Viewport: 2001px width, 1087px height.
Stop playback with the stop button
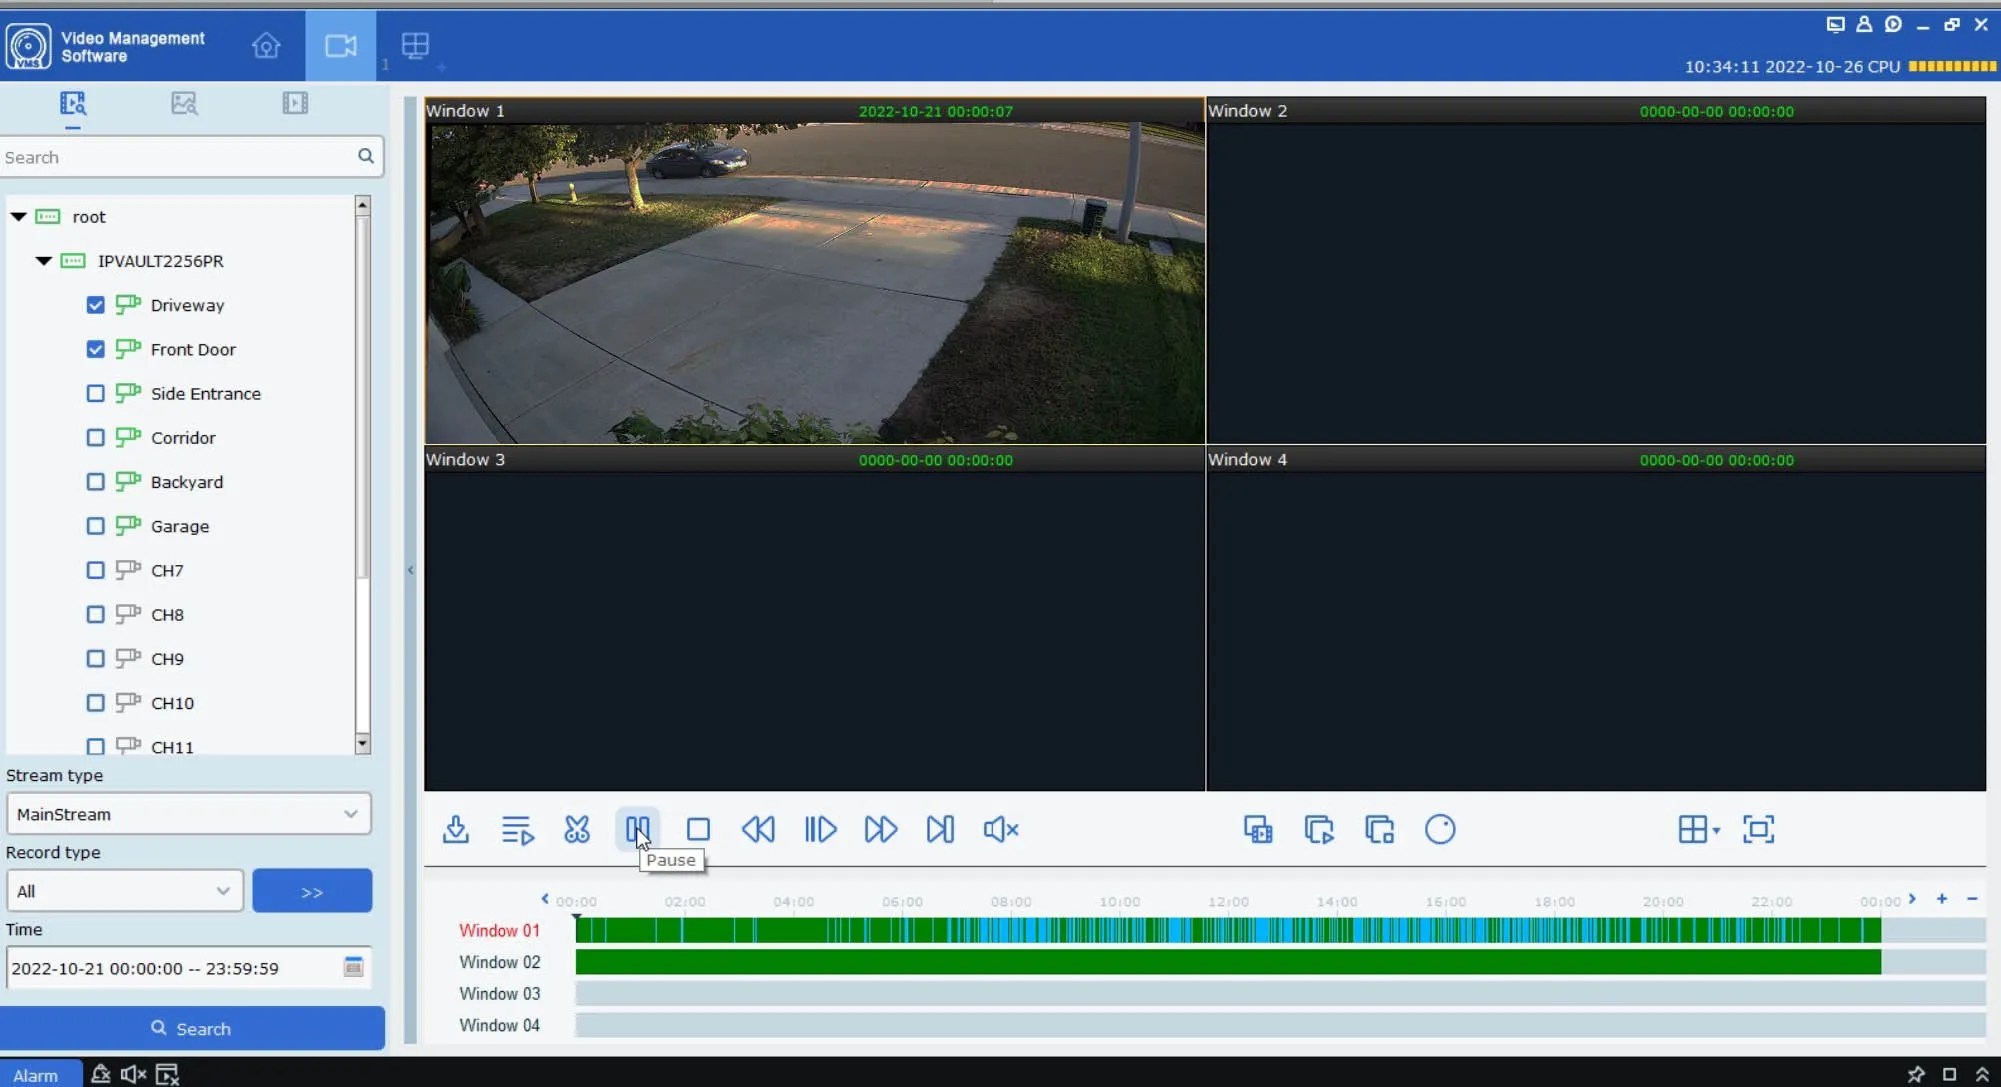(x=698, y=829)
